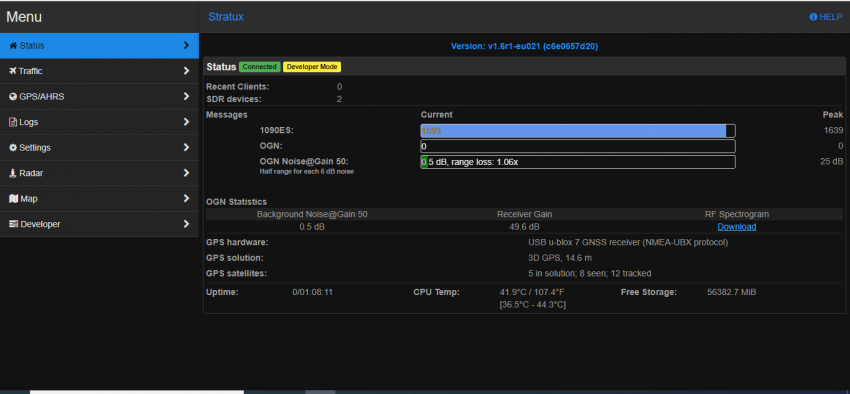
Task: Click the Recent Clients label
Action: point(237,87)
